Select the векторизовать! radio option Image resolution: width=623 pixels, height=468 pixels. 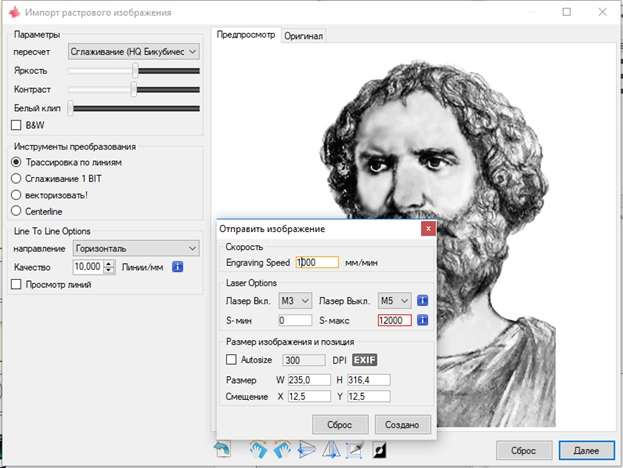pos(16,195)
